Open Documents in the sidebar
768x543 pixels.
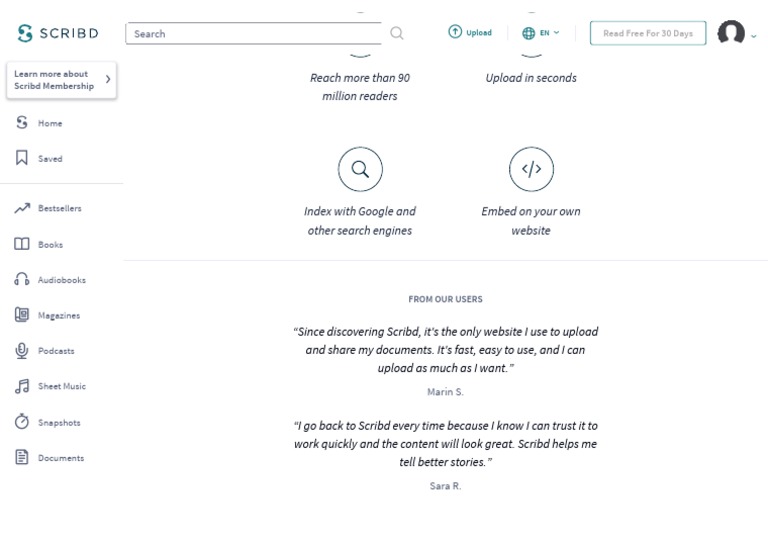(x=60, y=458)
